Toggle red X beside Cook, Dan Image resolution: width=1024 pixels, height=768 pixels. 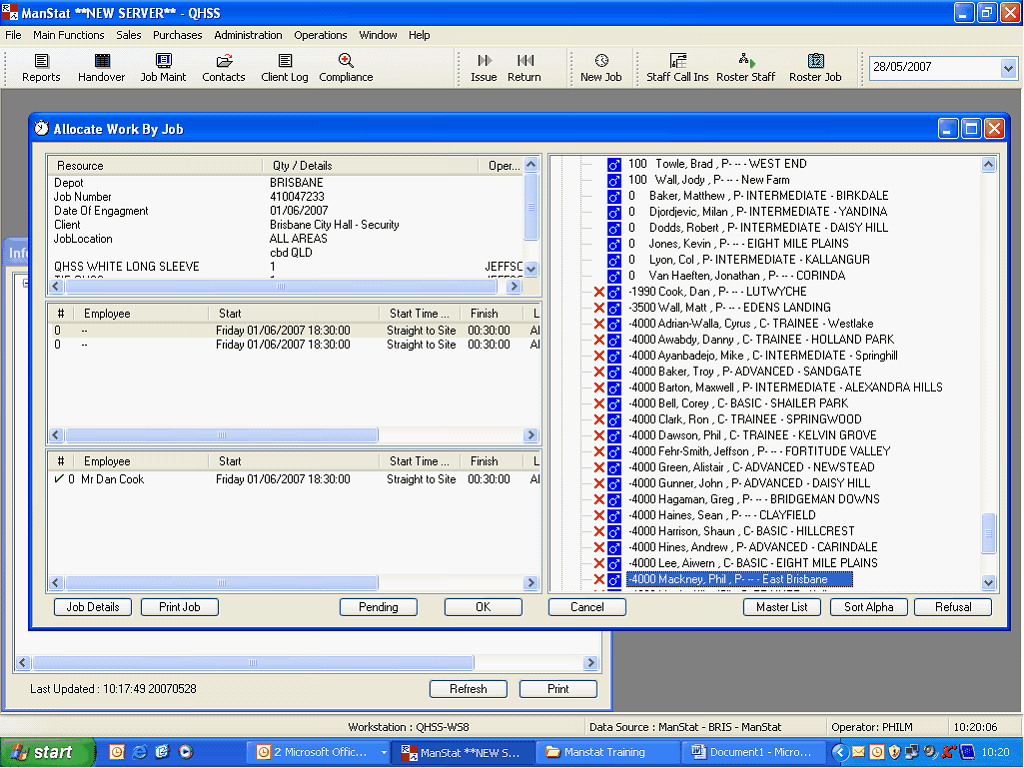600,292
